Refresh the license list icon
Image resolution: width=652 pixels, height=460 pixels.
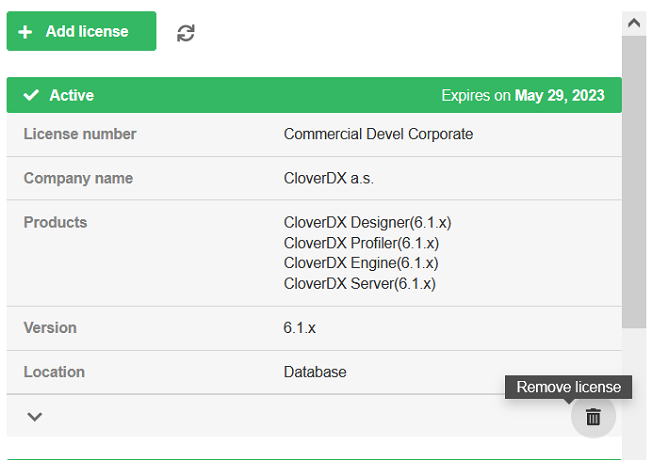click(x=186, y=33)
